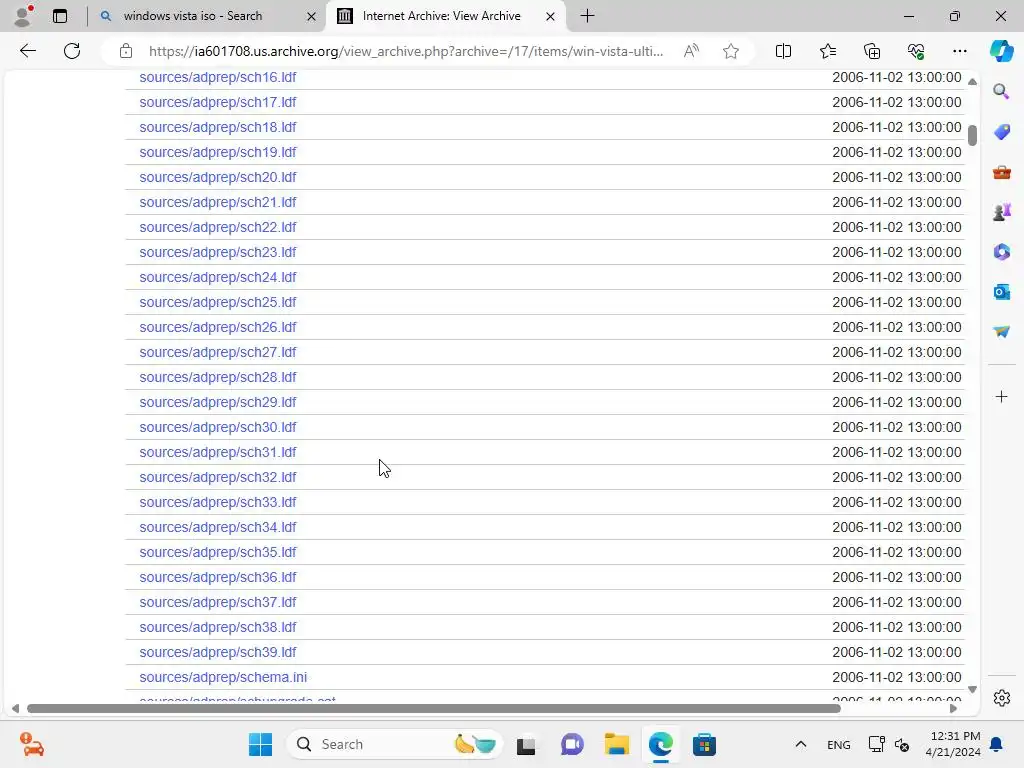The height and width of the screenshot is (768, 1024).
Task: Add this page to favorites (star)
Action: [x=731, y=51]
